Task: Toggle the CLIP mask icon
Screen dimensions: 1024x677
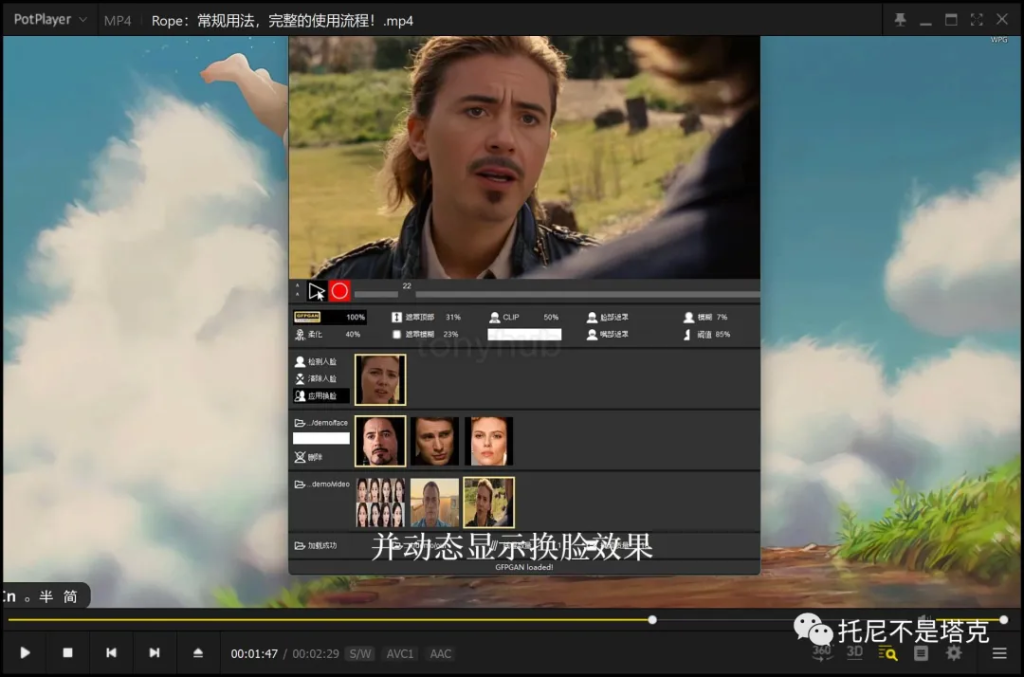Action: pos(494,317)
